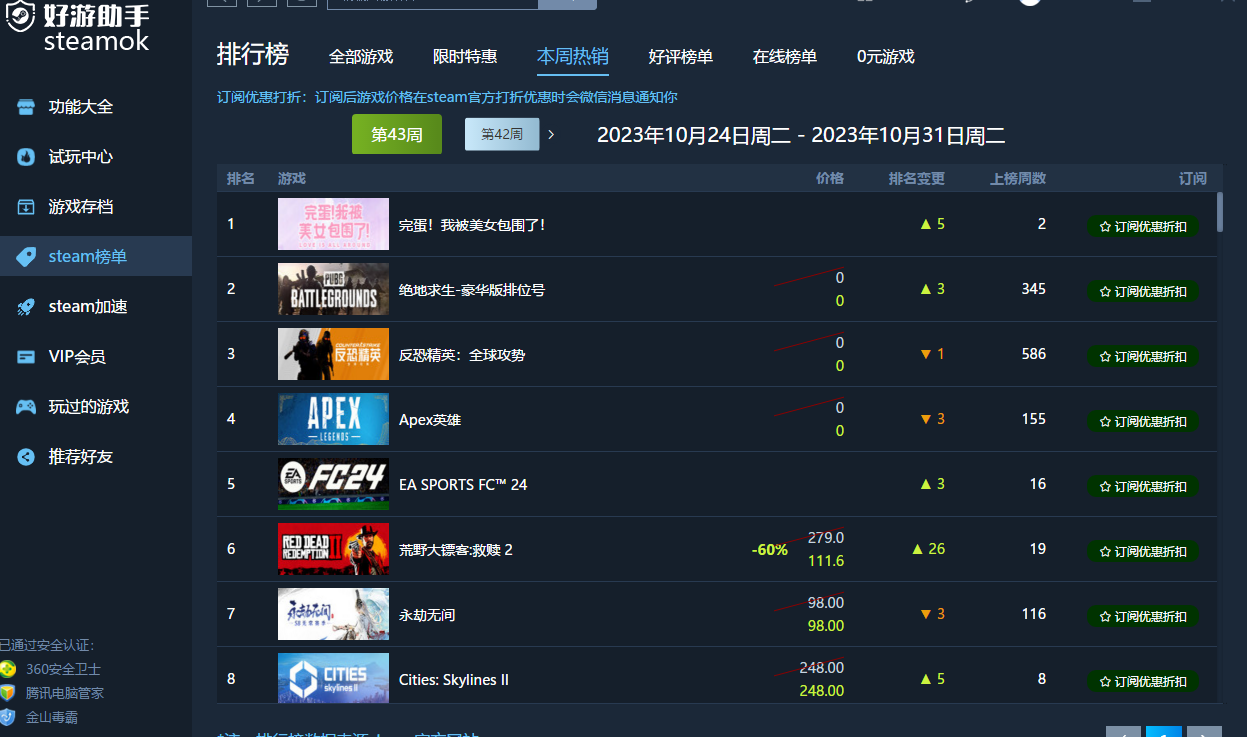Click the 排名变更 column header
This screenshot has width=1247, height=737.
coord(917,179)
